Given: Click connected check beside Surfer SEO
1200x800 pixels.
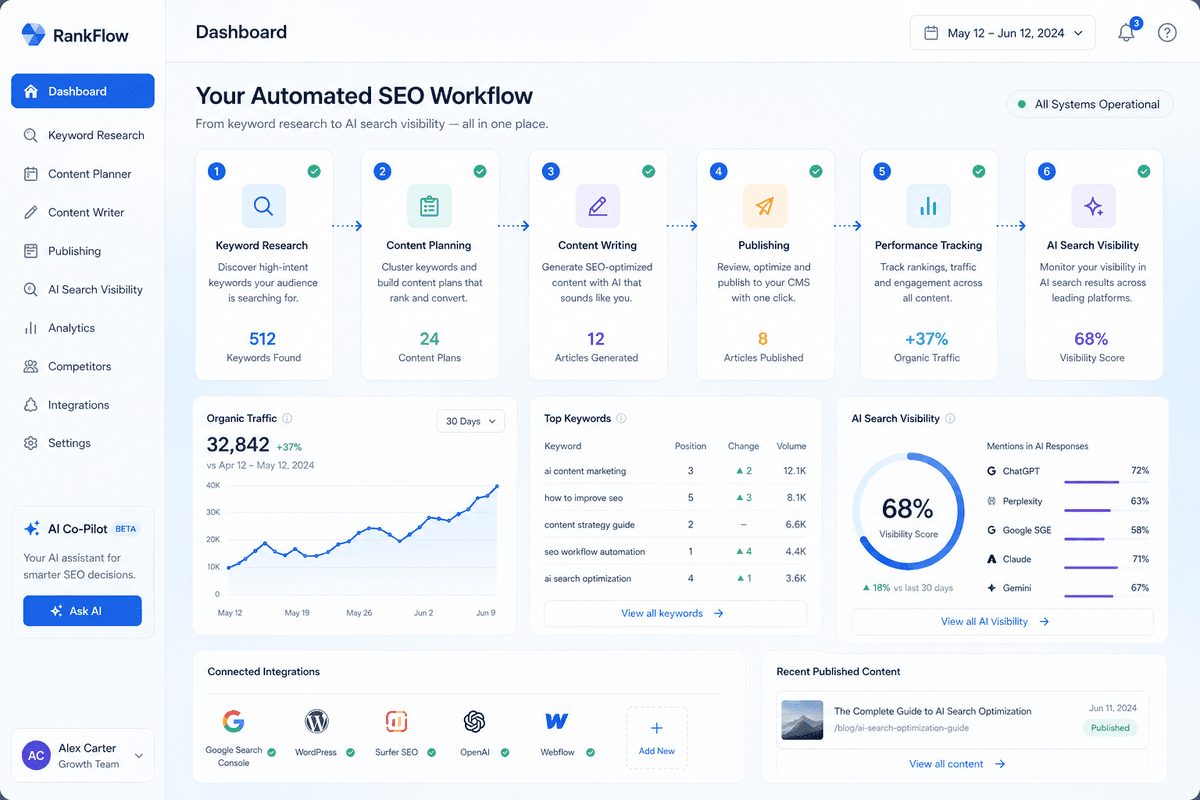Looking at the screenshot, I should click(432, 752).
